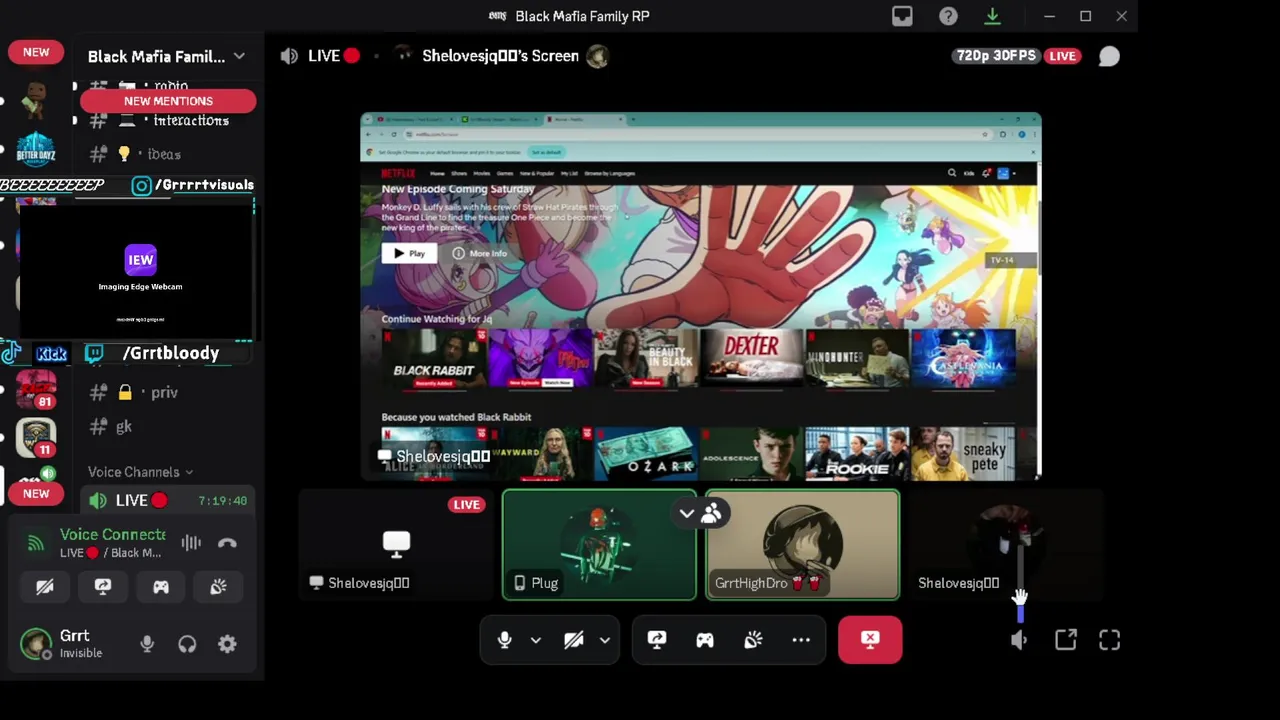Select Shelovesjq LIVE stream tile
Screen dimensions: 1280x720
[396, 545]
